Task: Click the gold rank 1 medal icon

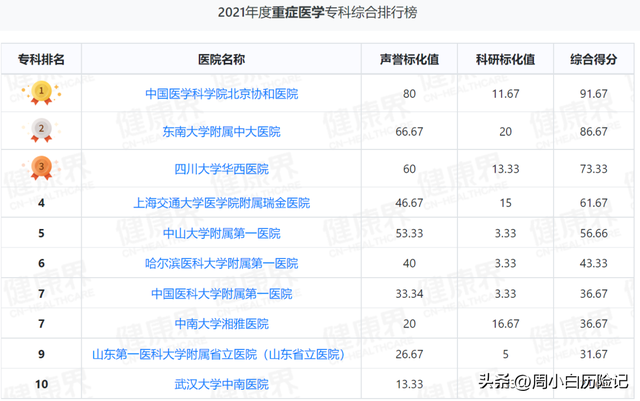Action: click(x=41, y=93)
